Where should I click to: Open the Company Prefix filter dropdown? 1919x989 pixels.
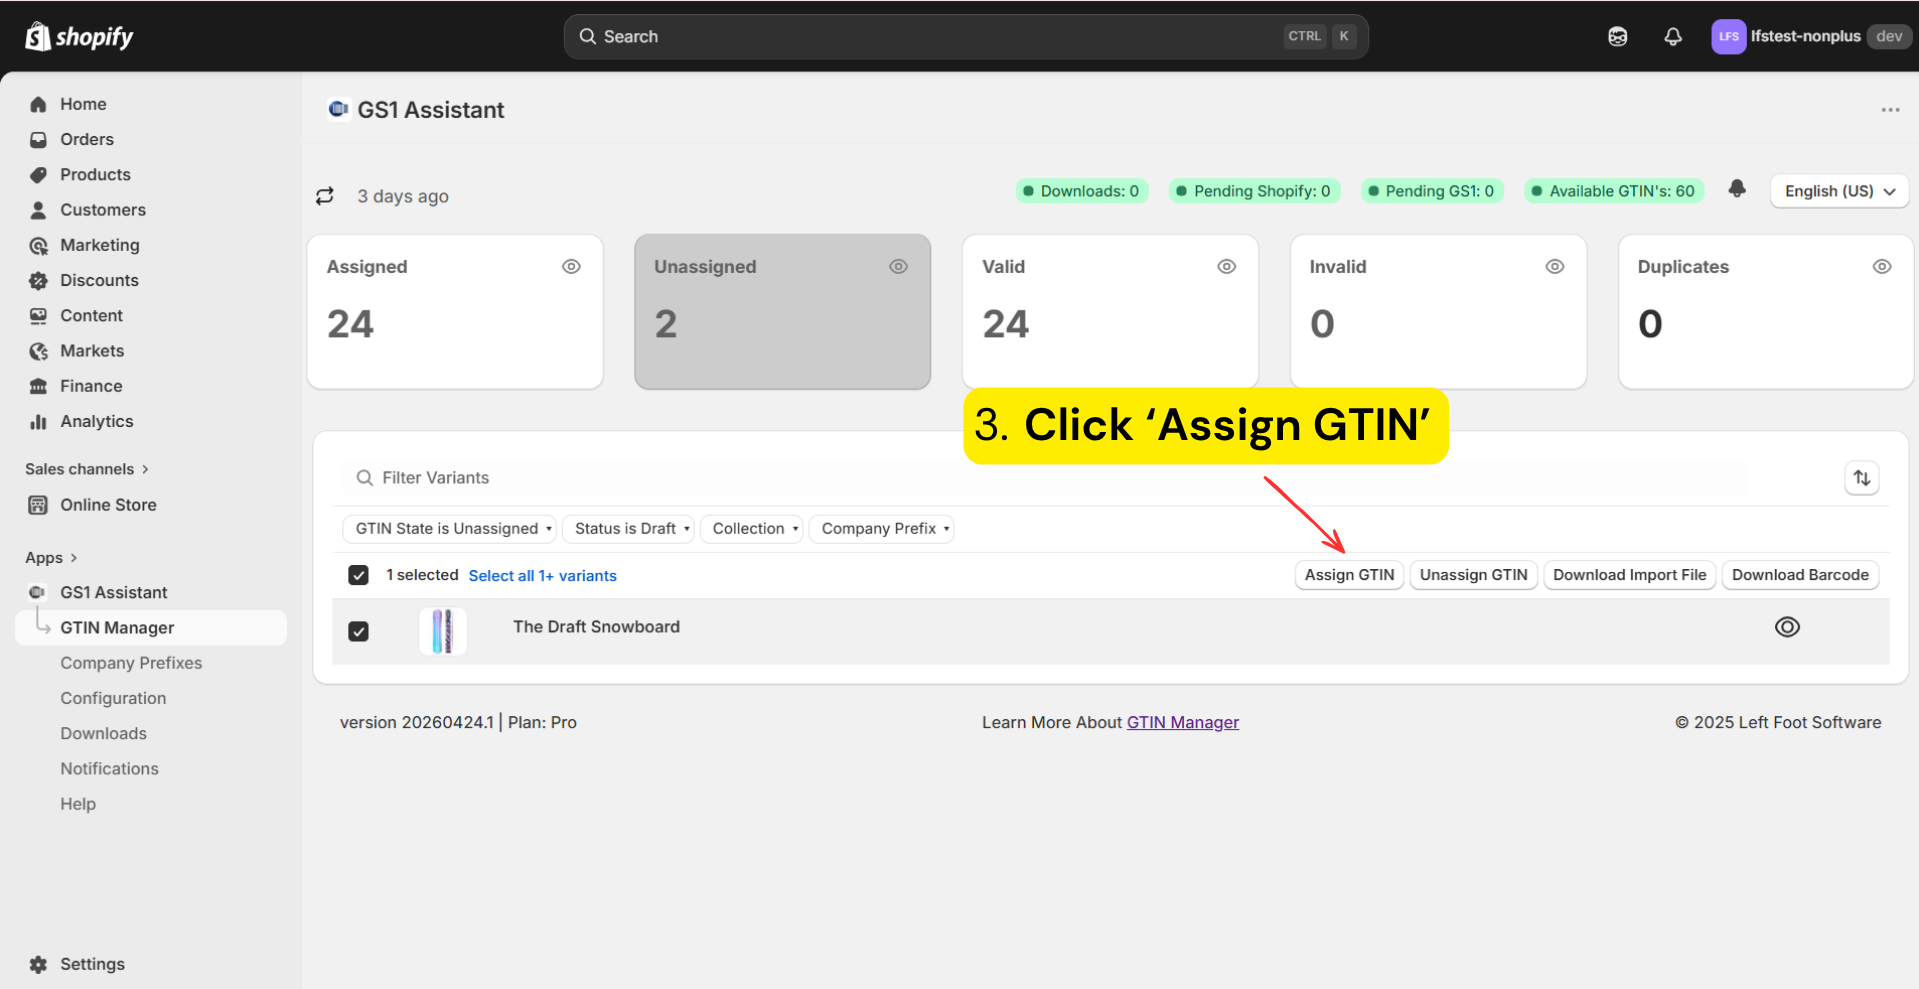click(881, 529)
